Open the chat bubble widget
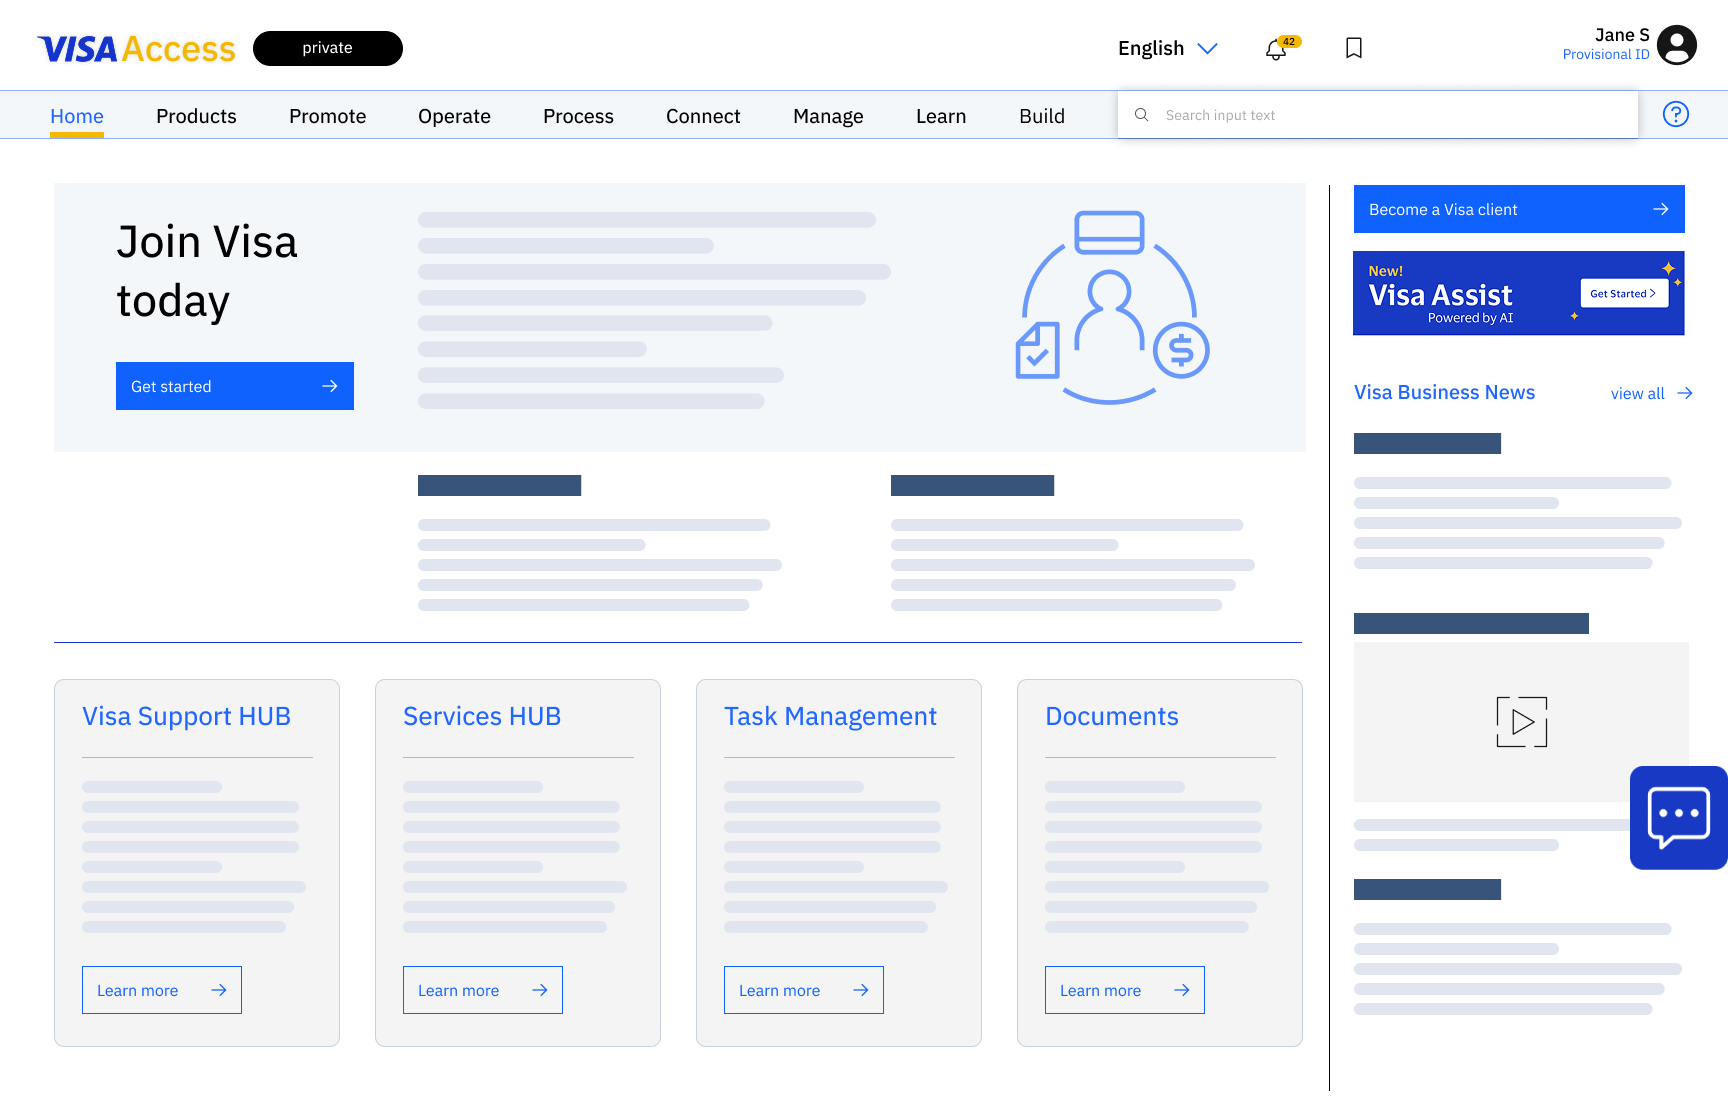This screenshot has height=1117, width=1728. [1679, 818]
